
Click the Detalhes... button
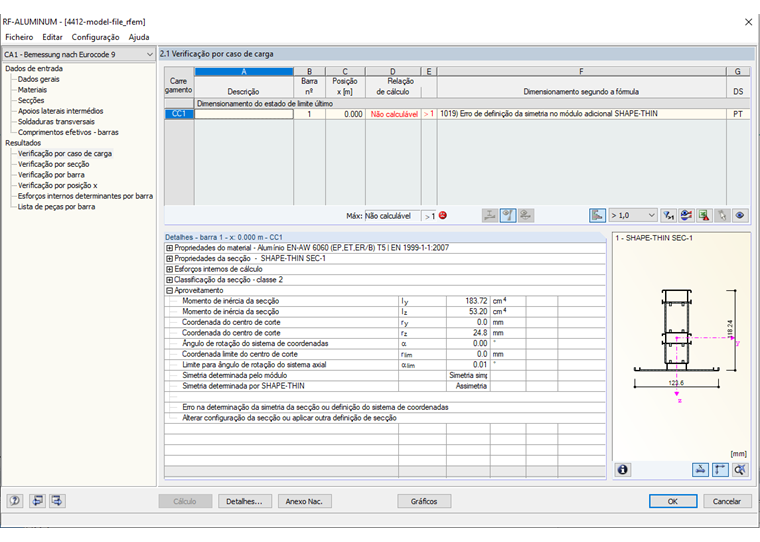click(244, 501)
